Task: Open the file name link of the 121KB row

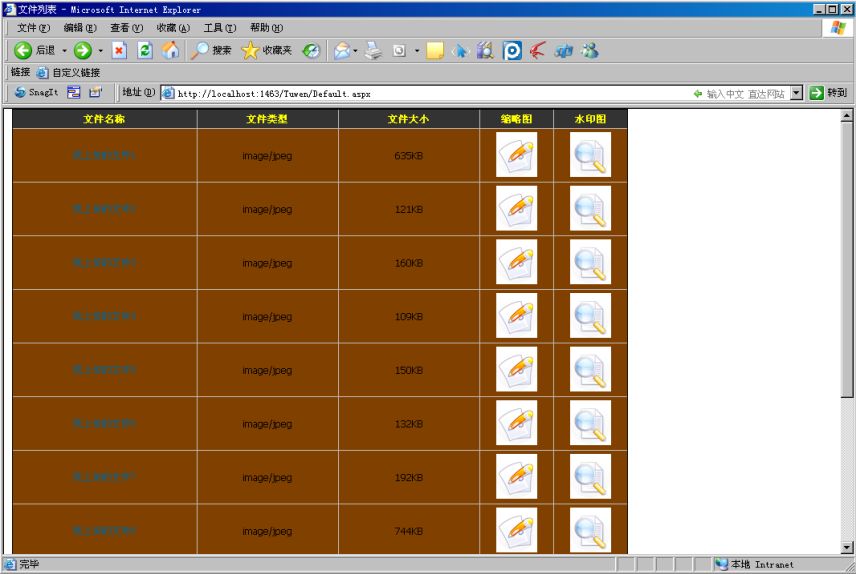Action: point(104,209)
